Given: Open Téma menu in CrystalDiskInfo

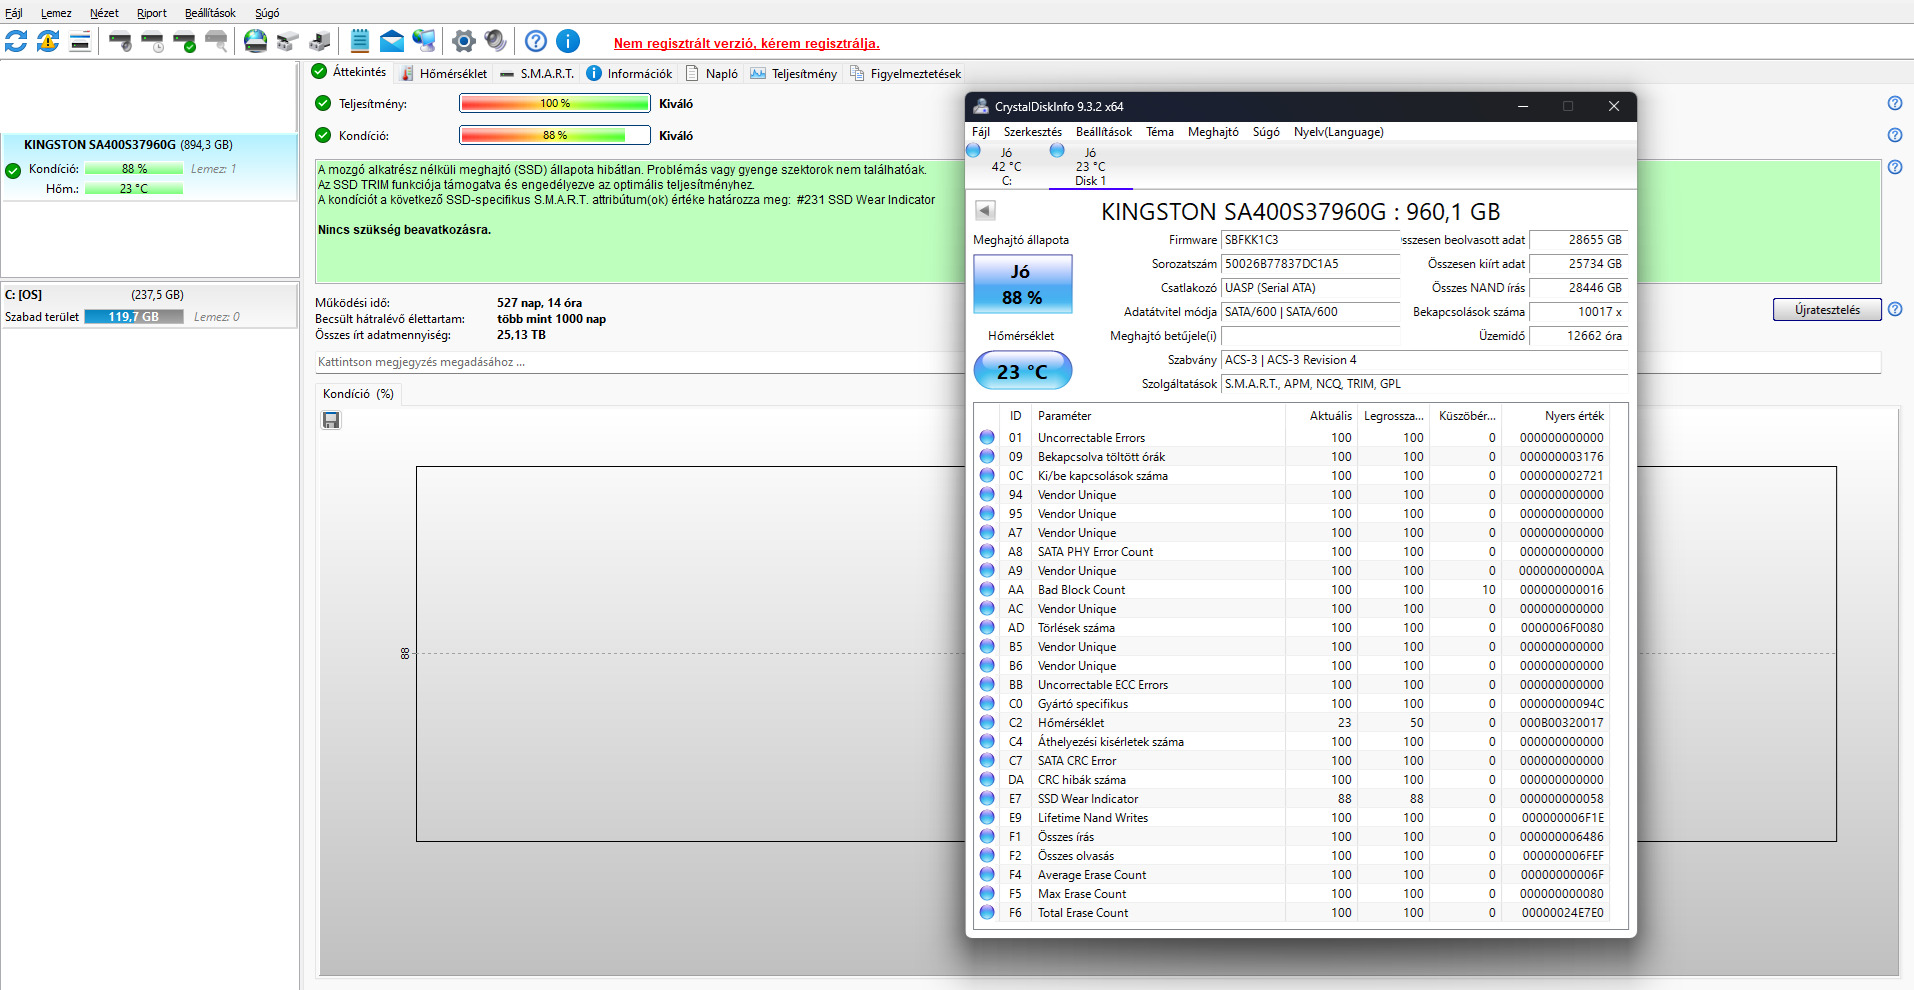Looking at the screenshot, I should (1160, 132).
